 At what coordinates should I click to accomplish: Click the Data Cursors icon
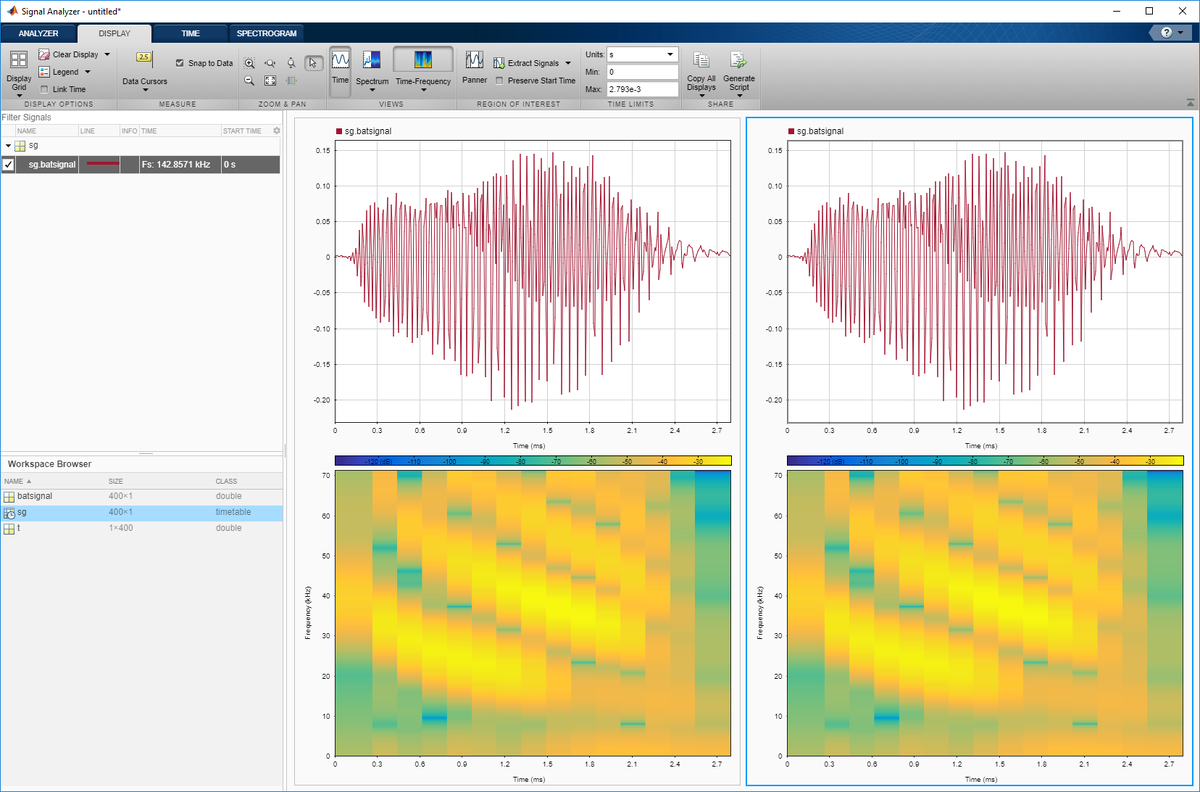[x=144, y=58]
